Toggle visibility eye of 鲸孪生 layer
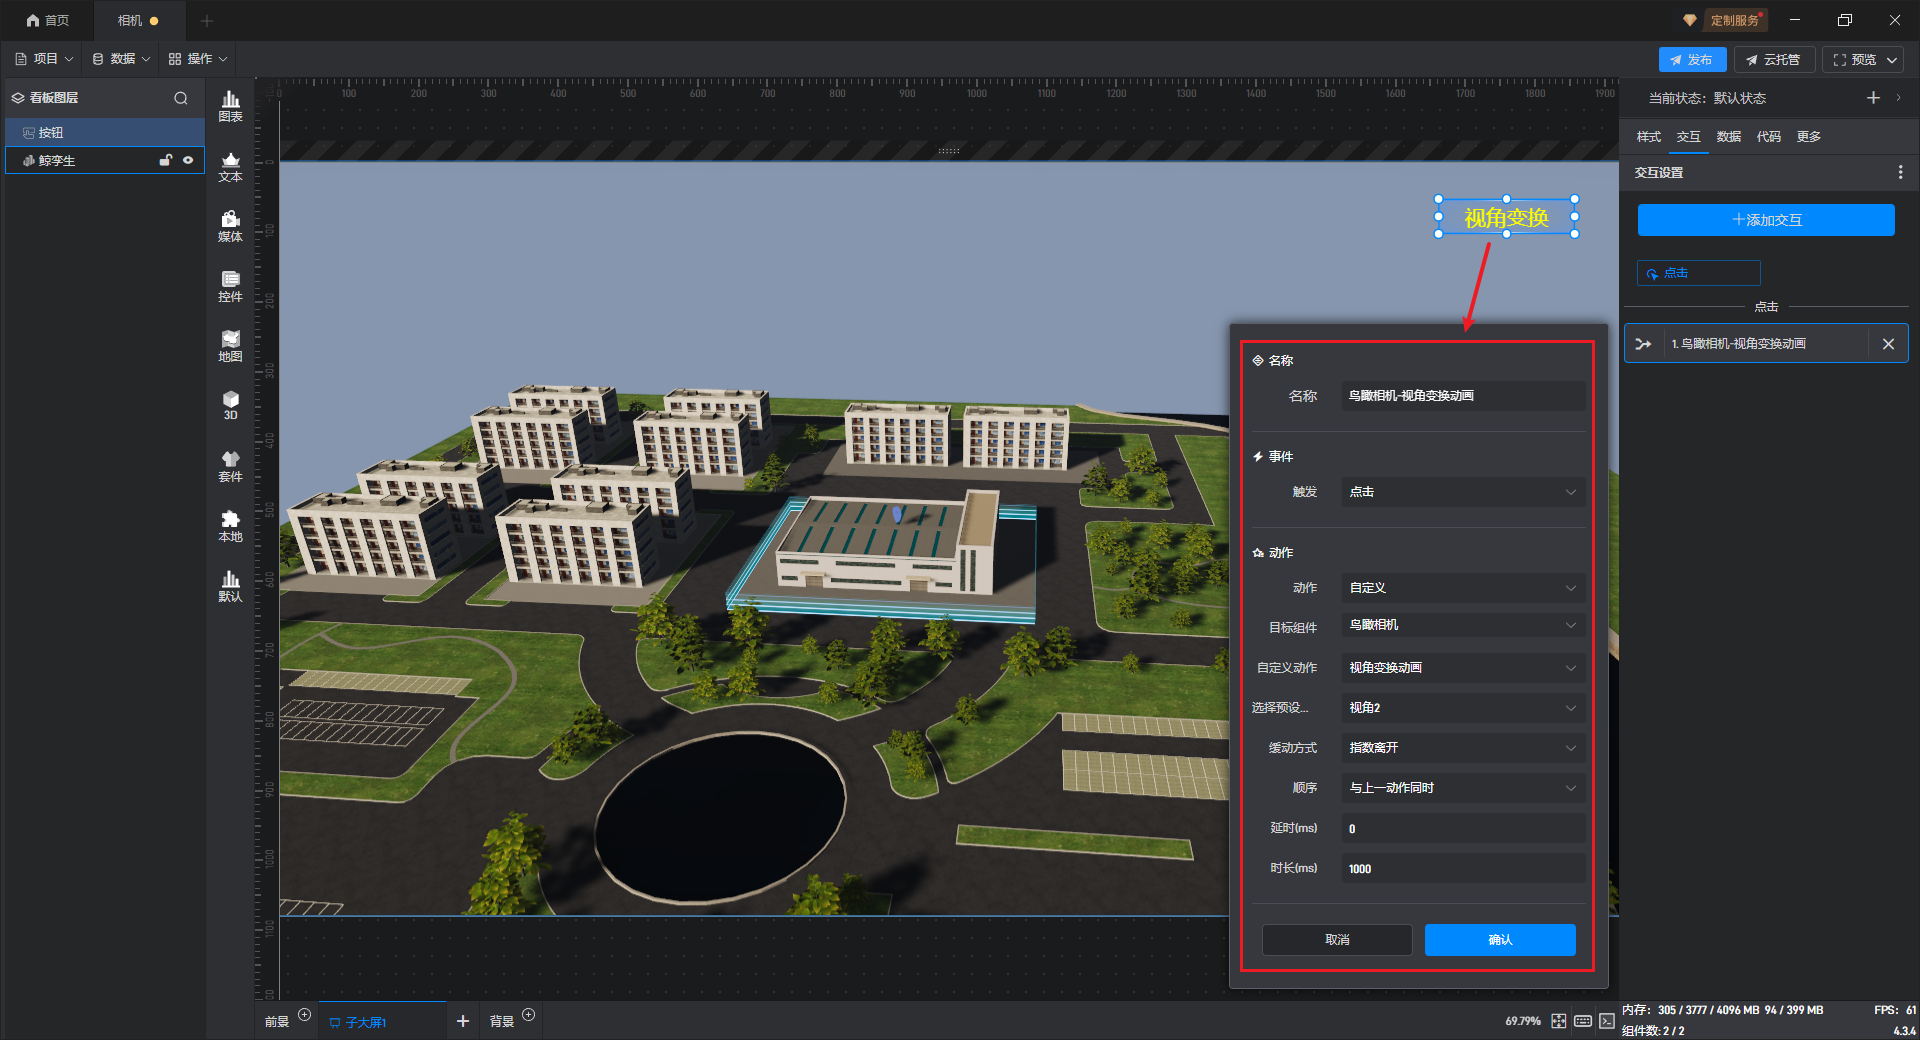 (188, 160)
